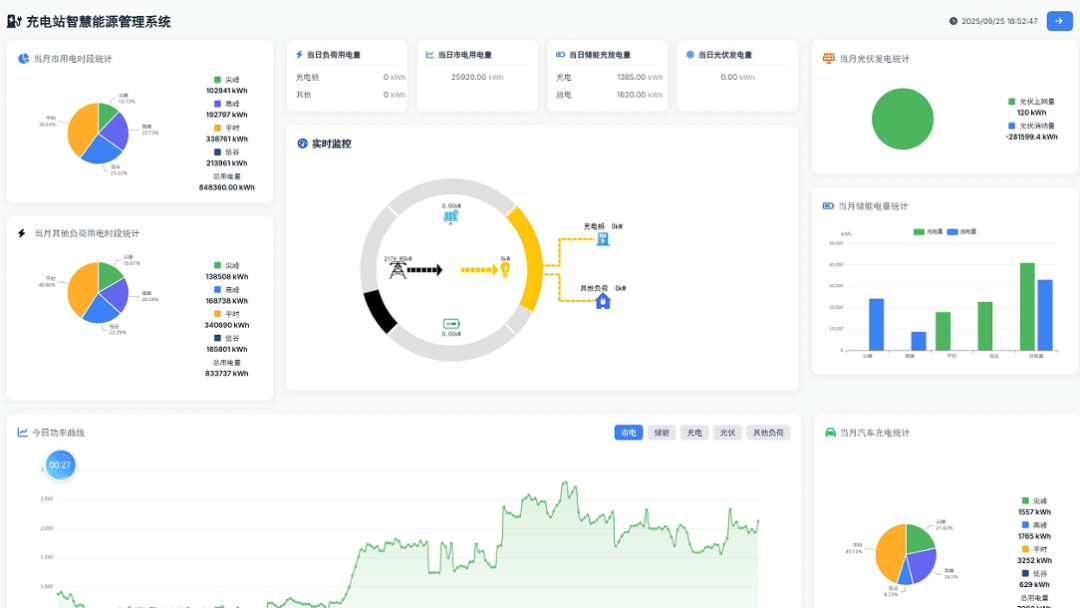Open the 其他负荷 power curve tab

[768, 433]
